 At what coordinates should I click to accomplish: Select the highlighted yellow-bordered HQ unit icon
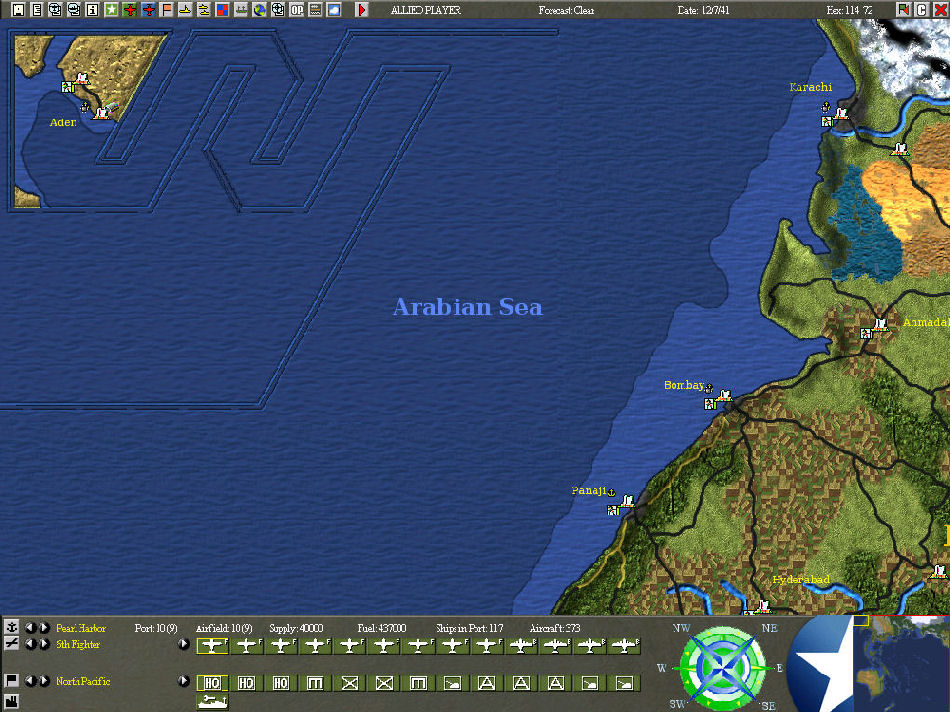click(212, 683)
